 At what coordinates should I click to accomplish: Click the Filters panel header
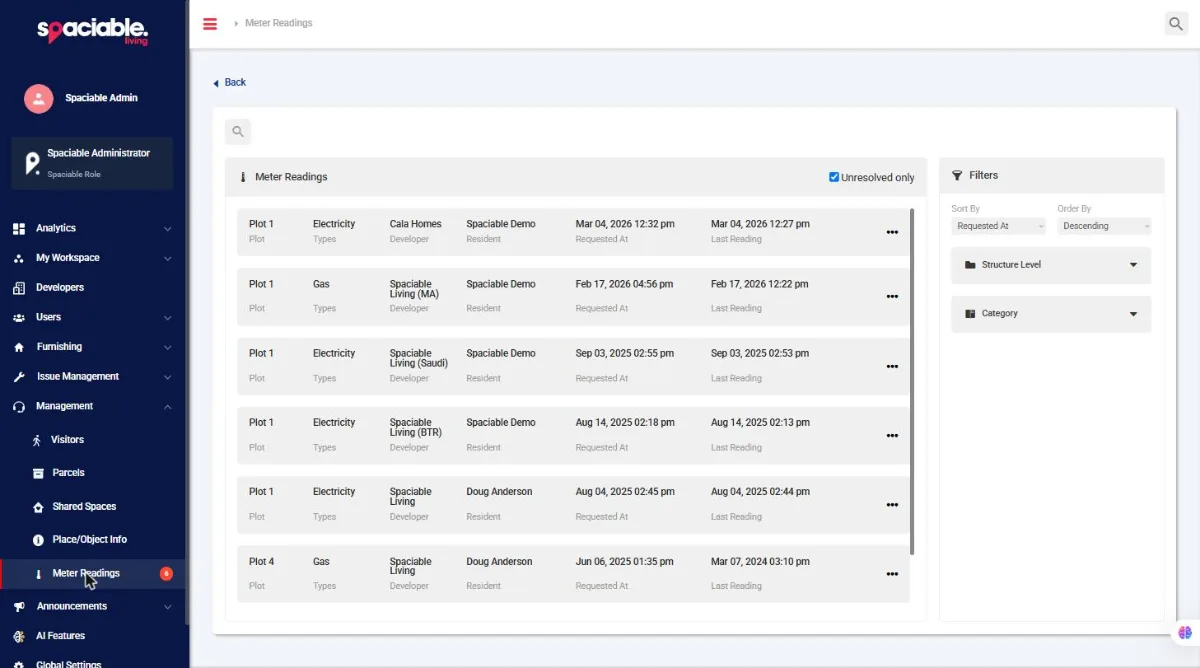point(1051,175)
